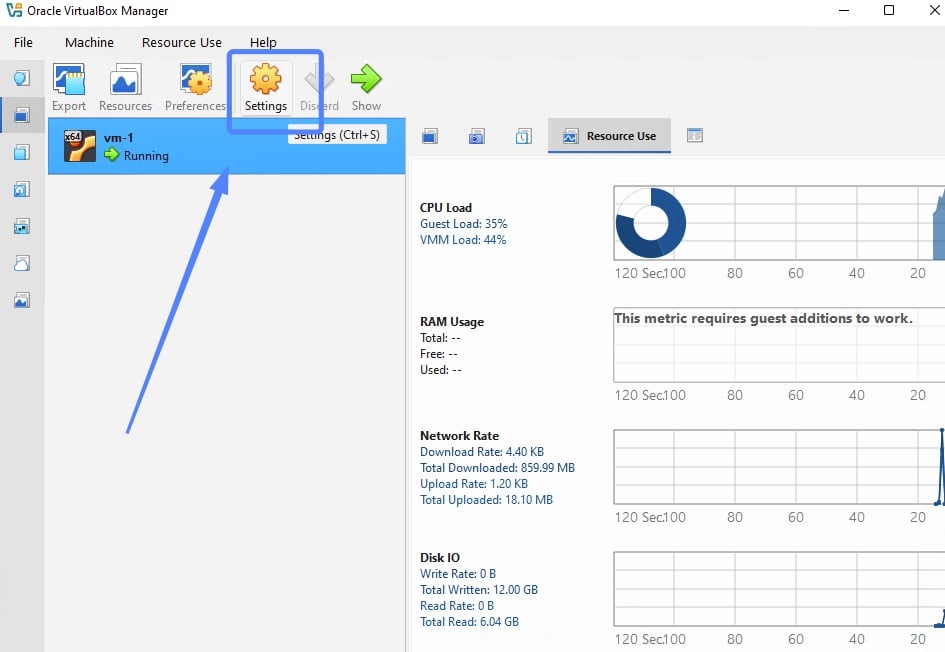Click the VirtualBox logo in title bar
The image size is (945, 652).
[x=13, y=10]
